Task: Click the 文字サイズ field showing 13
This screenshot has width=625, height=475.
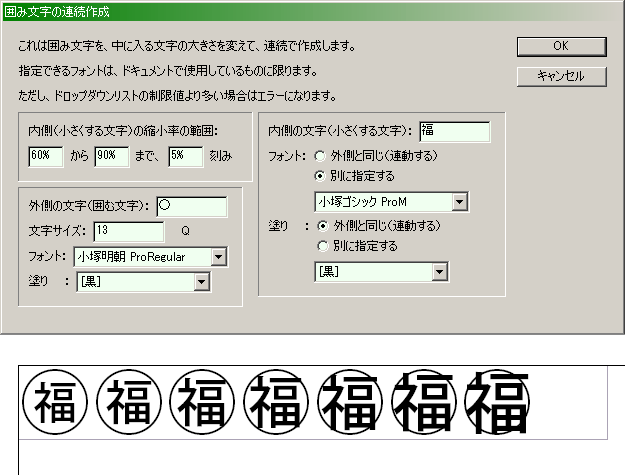Action: tap(129, 232)
